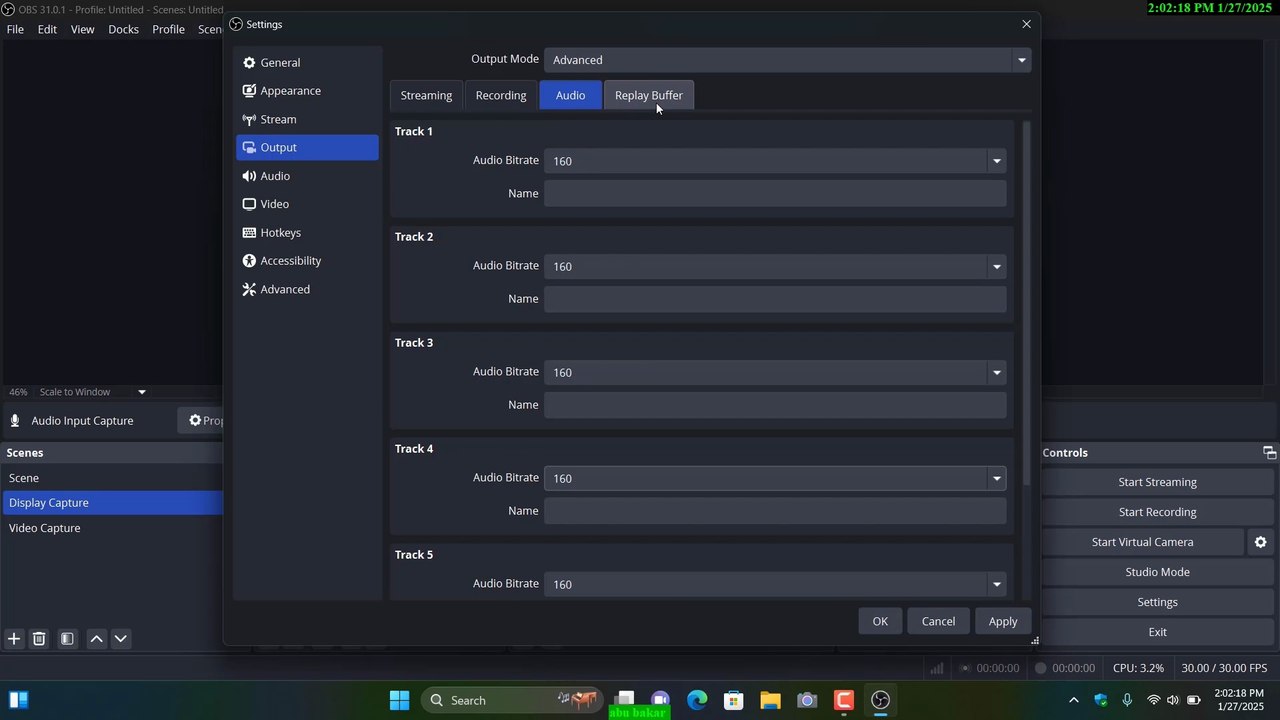Image resolution: width=1280 pixels, height=720 pixels.
Task: Switch to the Replay Buffer tab
Action: [649, 95]
